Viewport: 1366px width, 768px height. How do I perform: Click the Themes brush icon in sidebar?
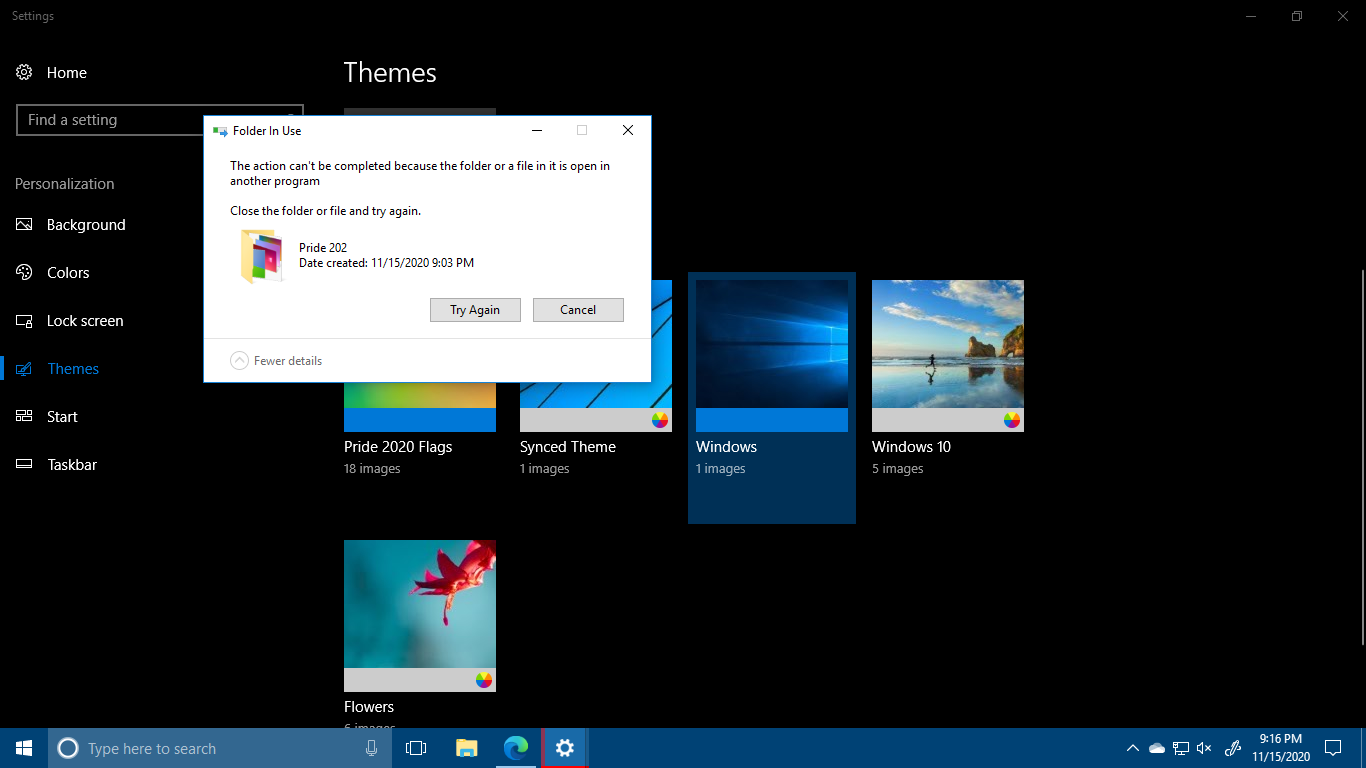[24, 369]
